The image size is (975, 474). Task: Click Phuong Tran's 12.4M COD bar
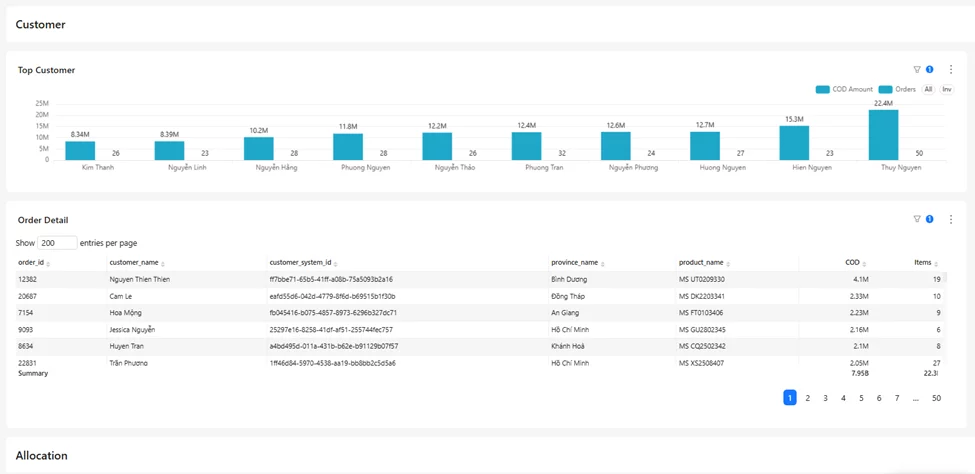pyautogui.click(x=526, y=146)
